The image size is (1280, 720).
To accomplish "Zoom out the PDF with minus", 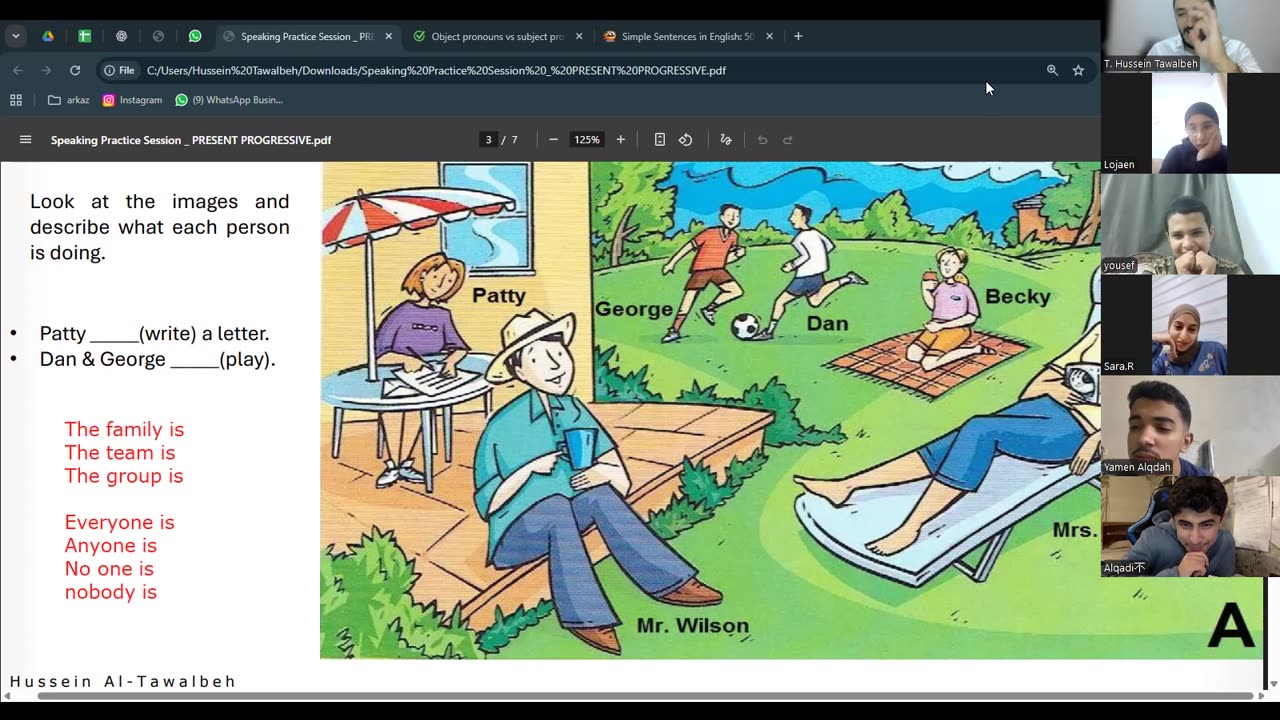I will [553, 140].
